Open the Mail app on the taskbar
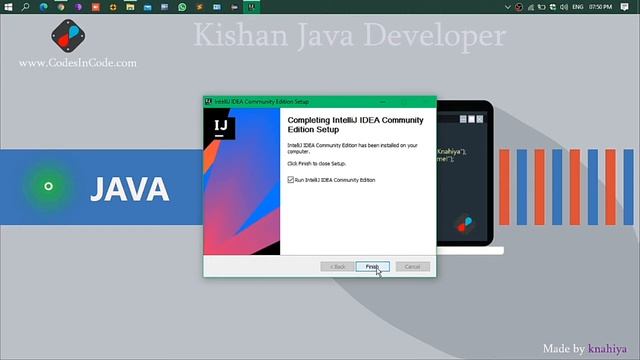 (x=147, y=7)
